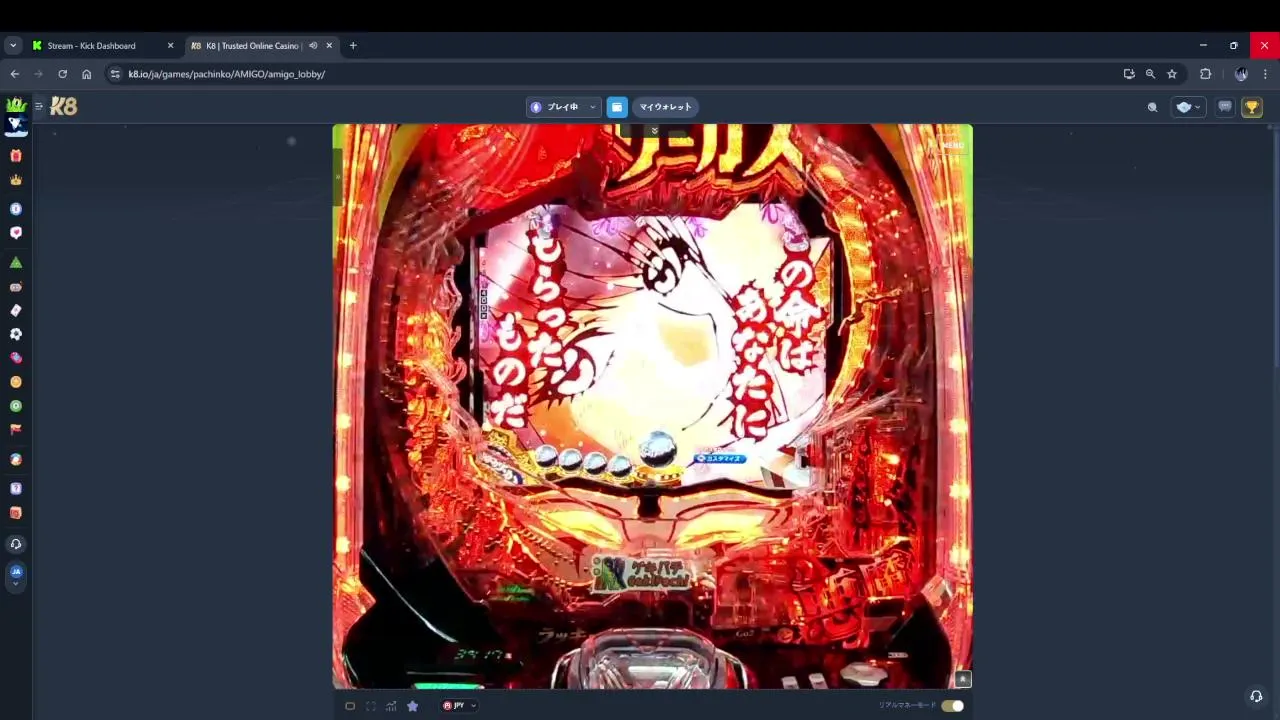Close the Kick Dashboard tab
Screen dimensions: 1280x720
170,46
